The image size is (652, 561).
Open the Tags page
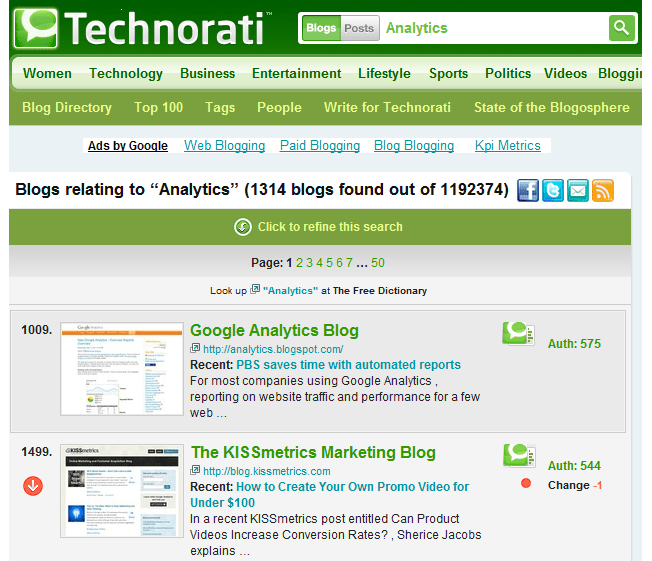pyautogui.click(x=220, y=108)
